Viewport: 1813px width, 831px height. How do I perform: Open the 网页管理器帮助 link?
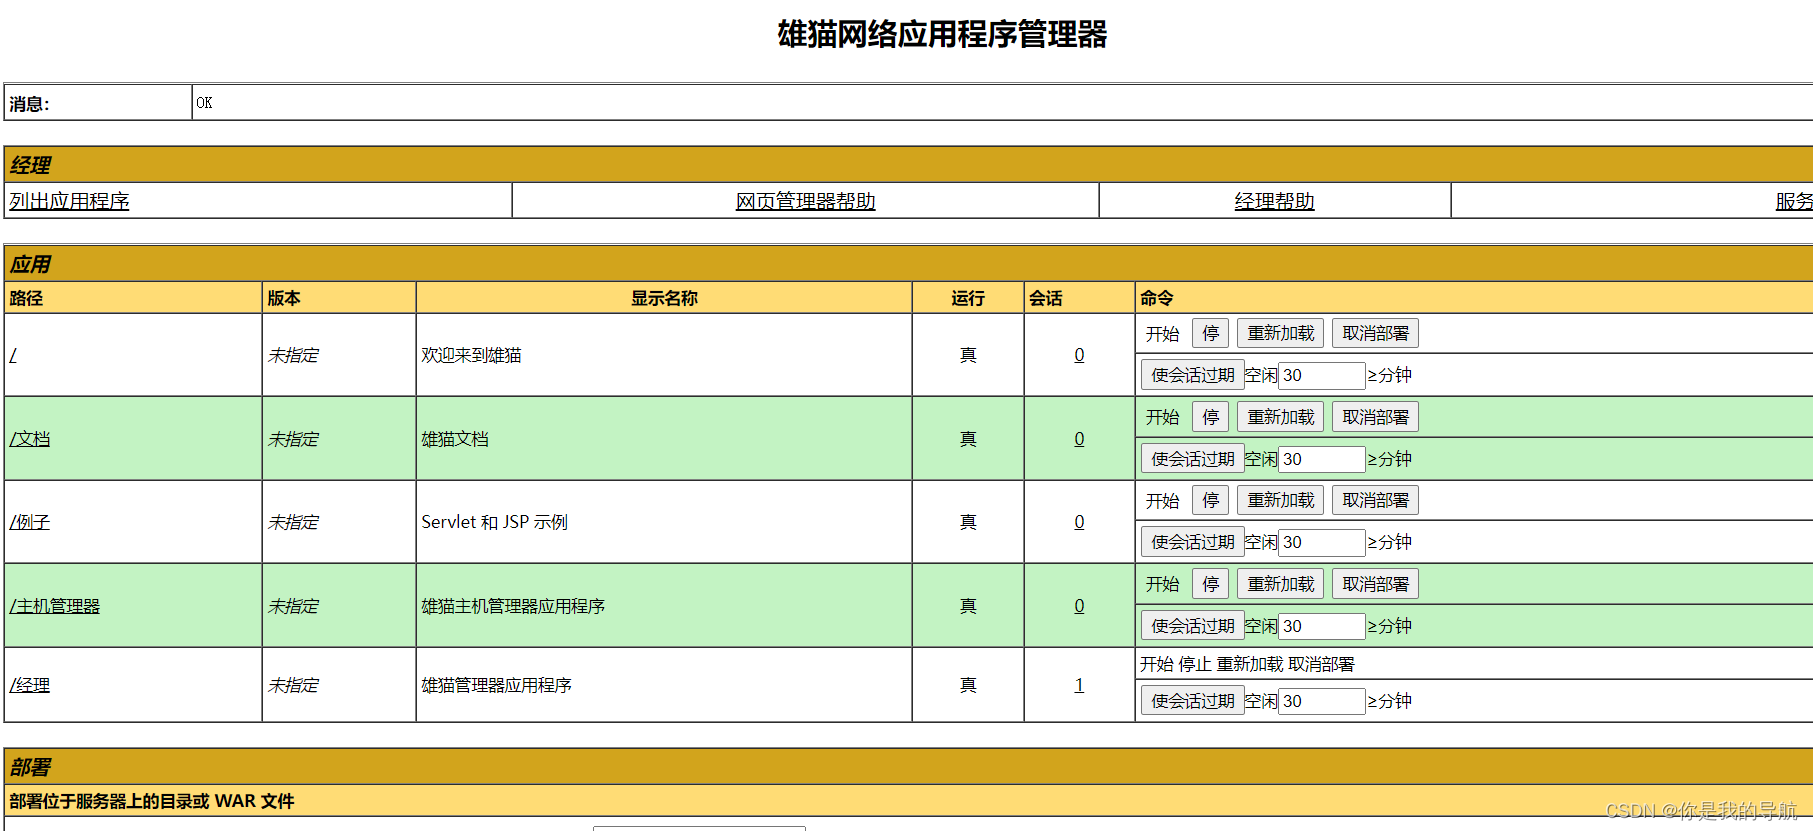[805, 201]
